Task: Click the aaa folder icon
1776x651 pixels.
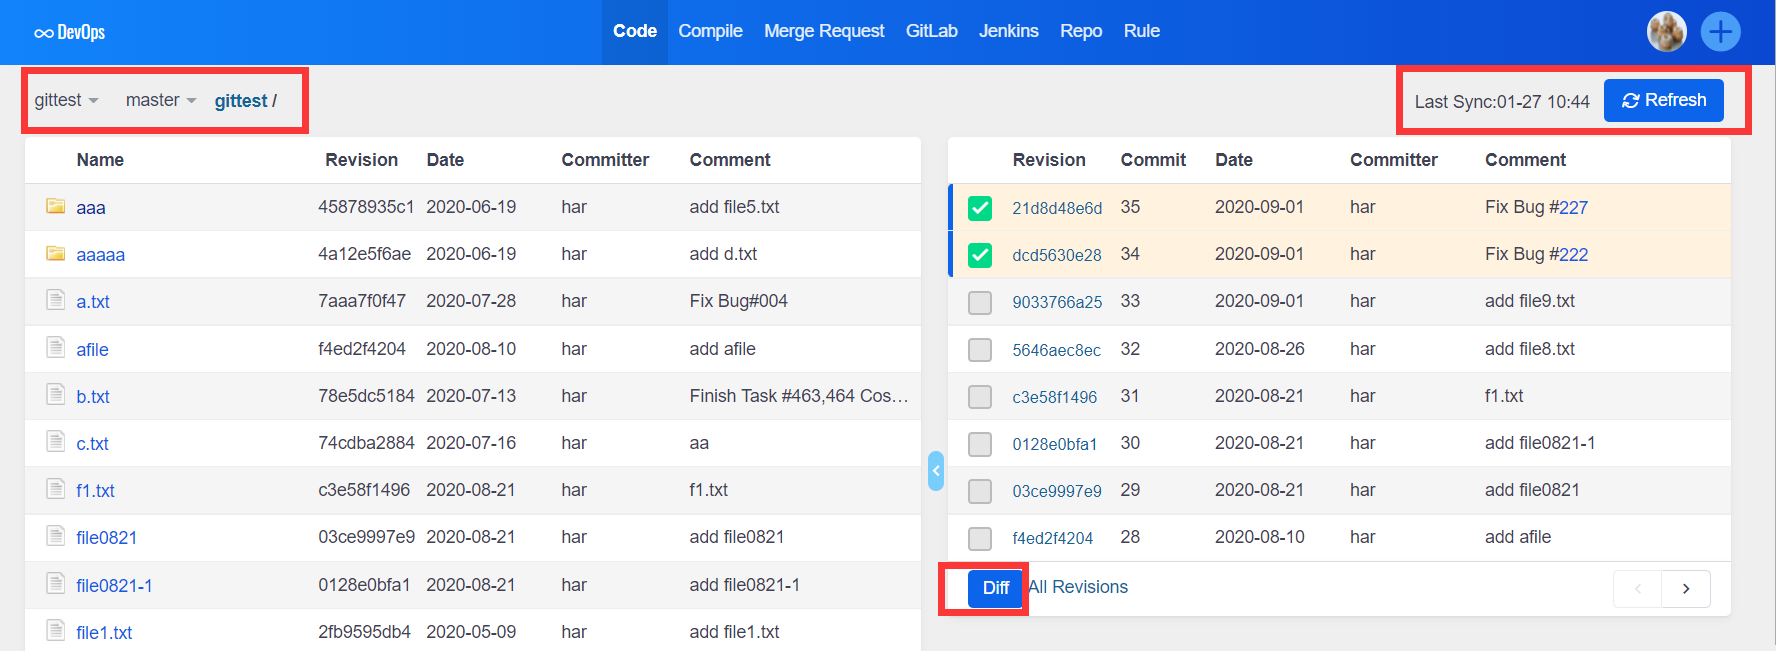Action: [55, 207]
